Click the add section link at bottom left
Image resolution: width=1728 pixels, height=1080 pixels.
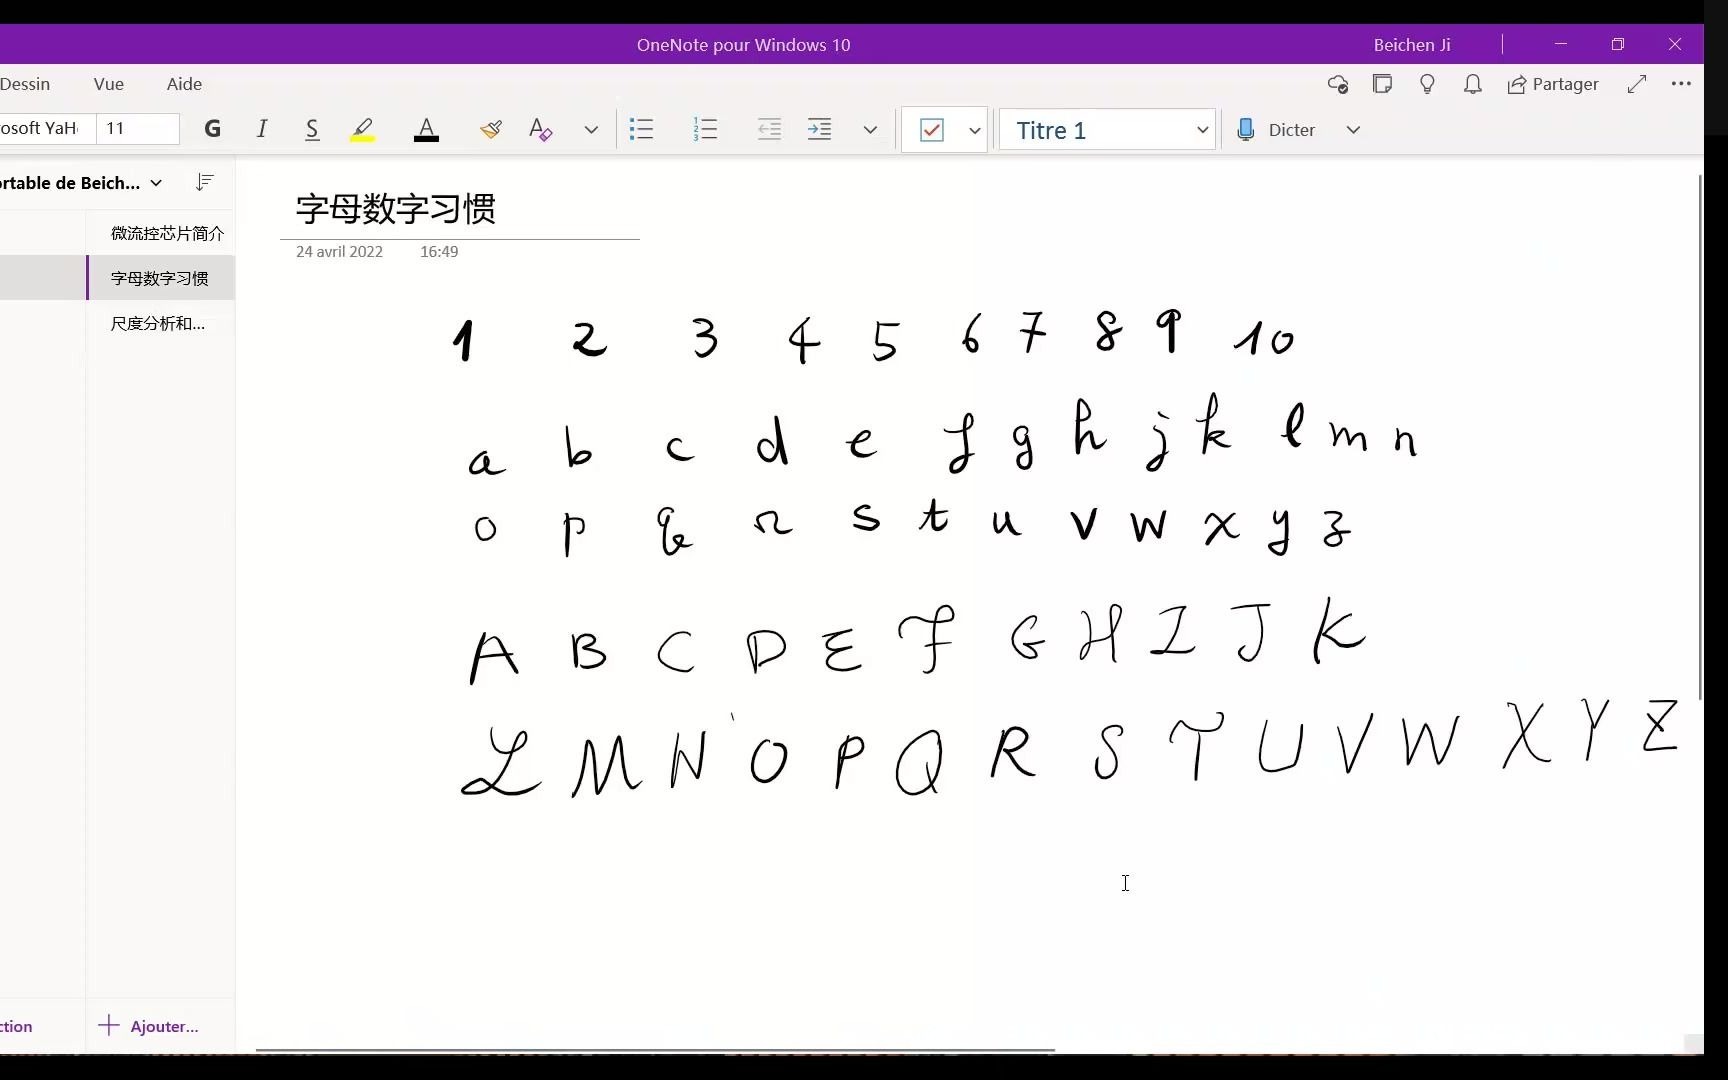click(x=17, y=1026)
